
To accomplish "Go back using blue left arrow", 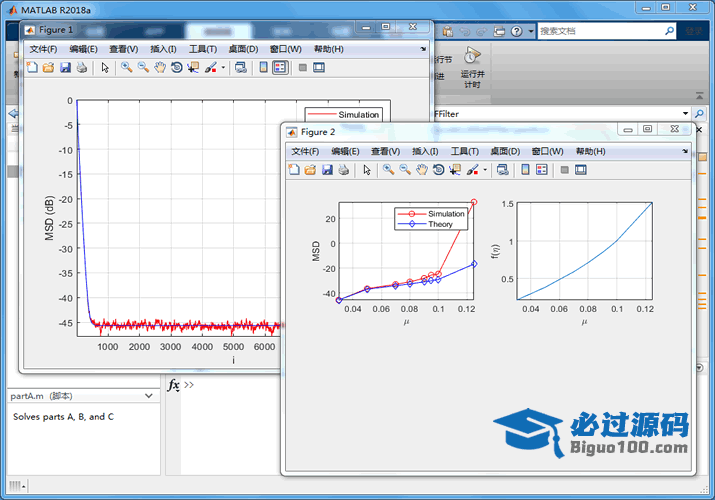I will click(x=13, y=113).
